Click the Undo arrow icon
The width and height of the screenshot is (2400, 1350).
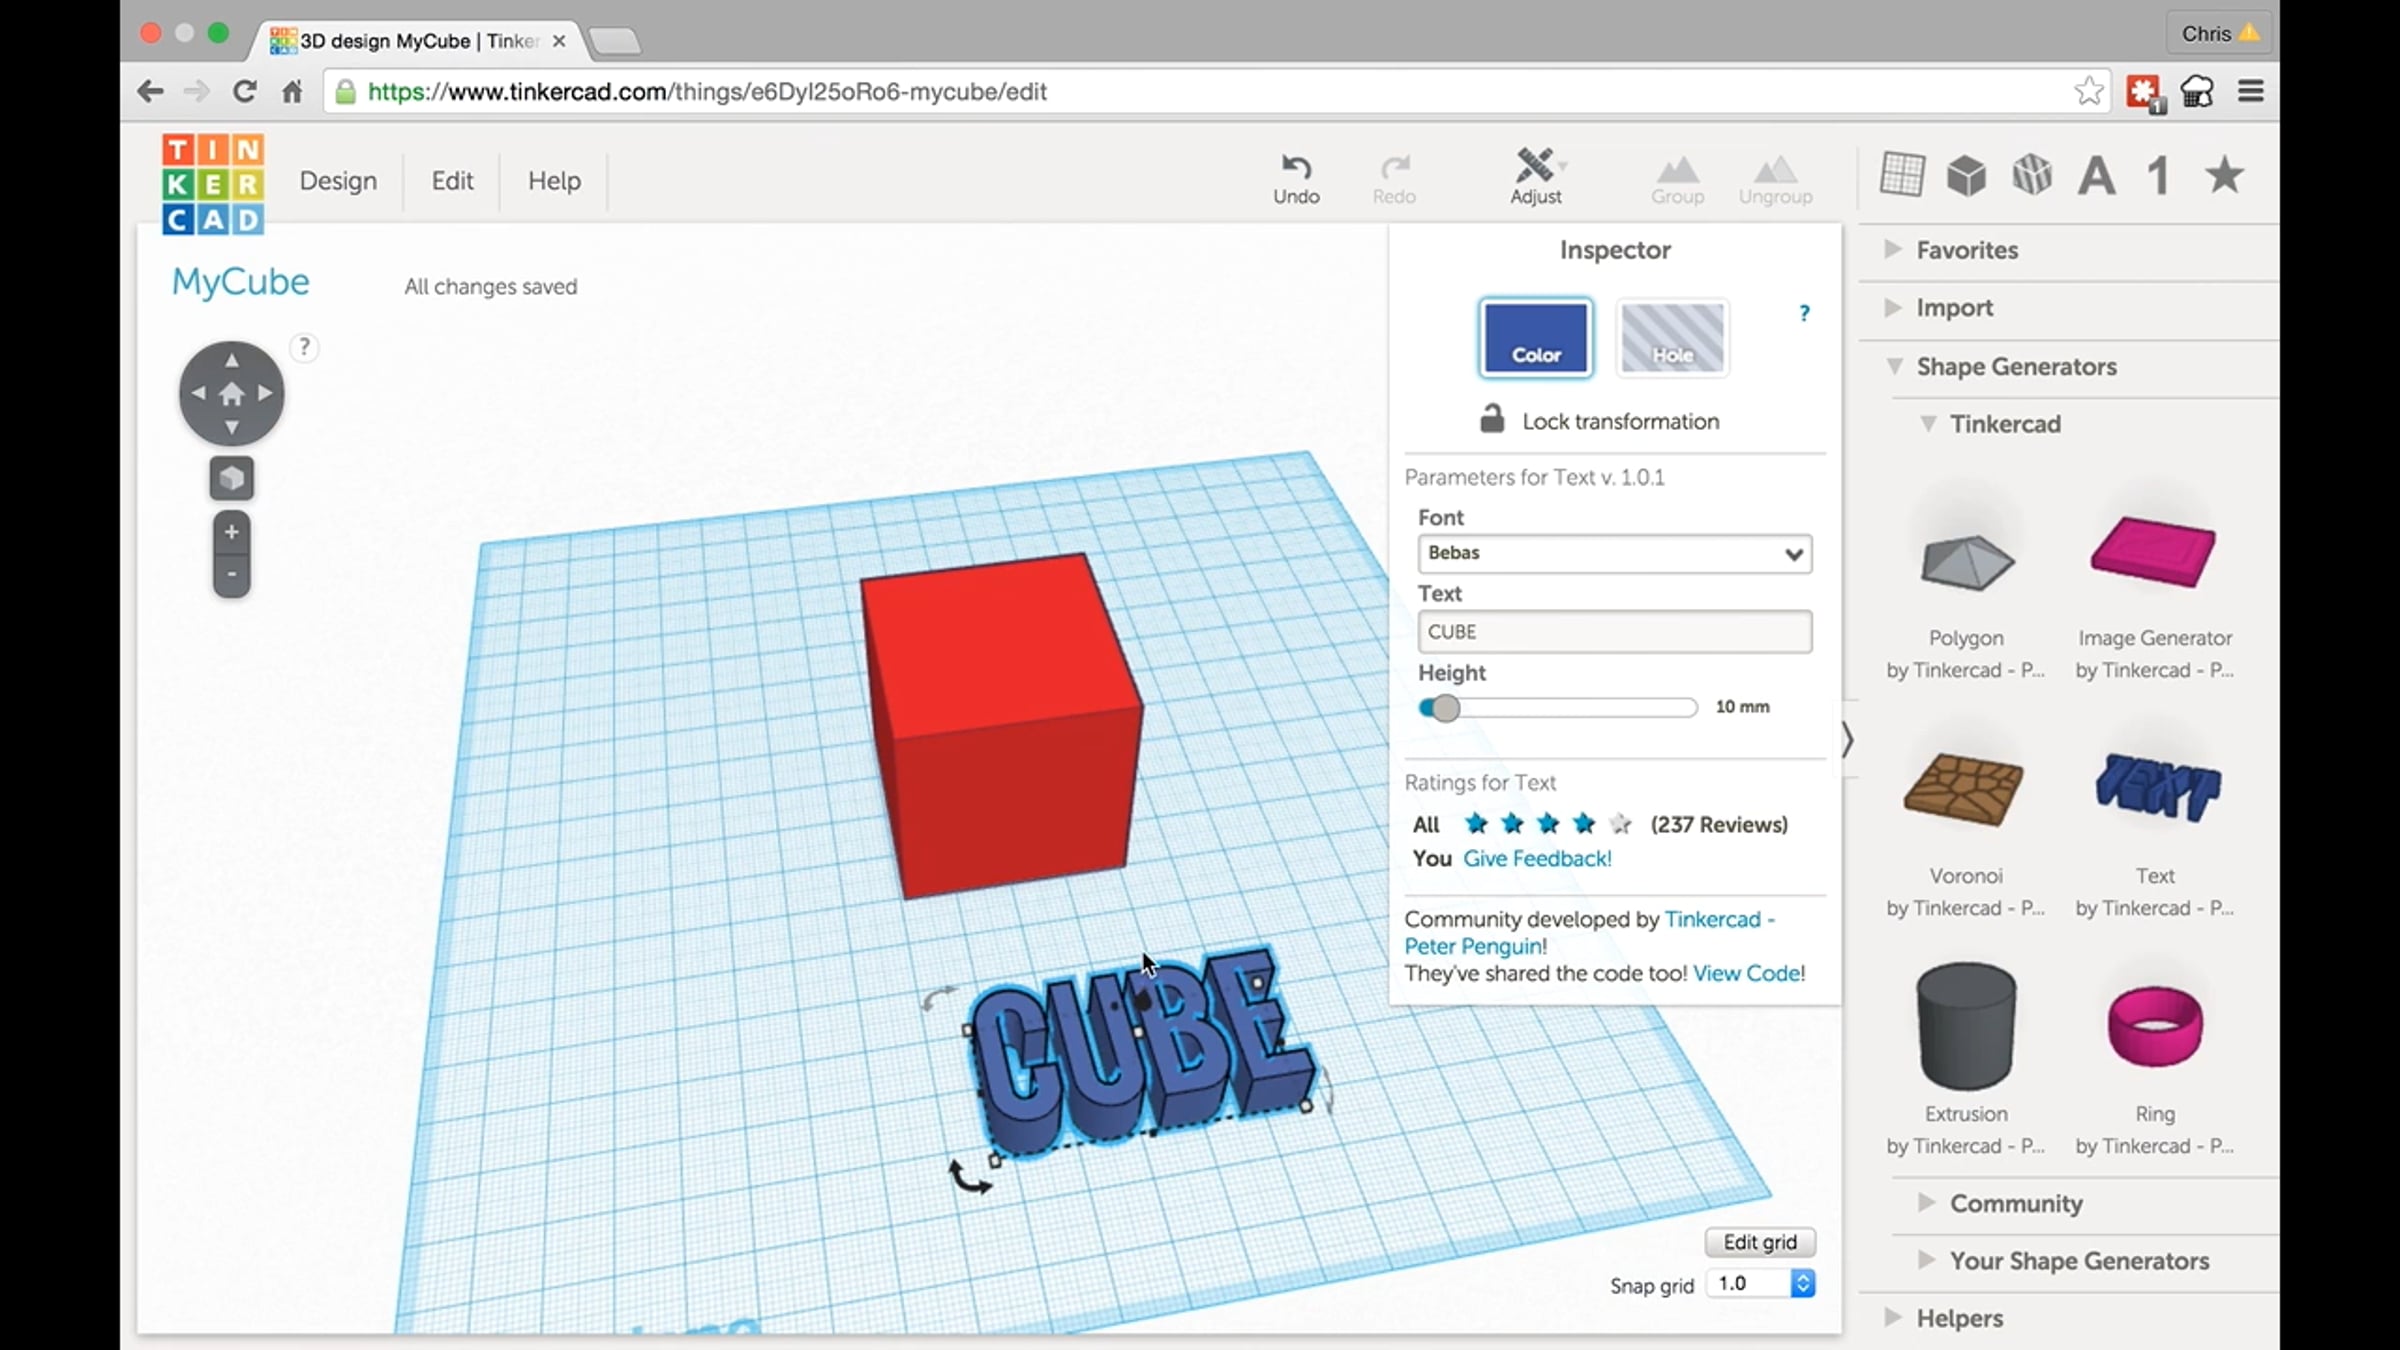pos(1296,167)
